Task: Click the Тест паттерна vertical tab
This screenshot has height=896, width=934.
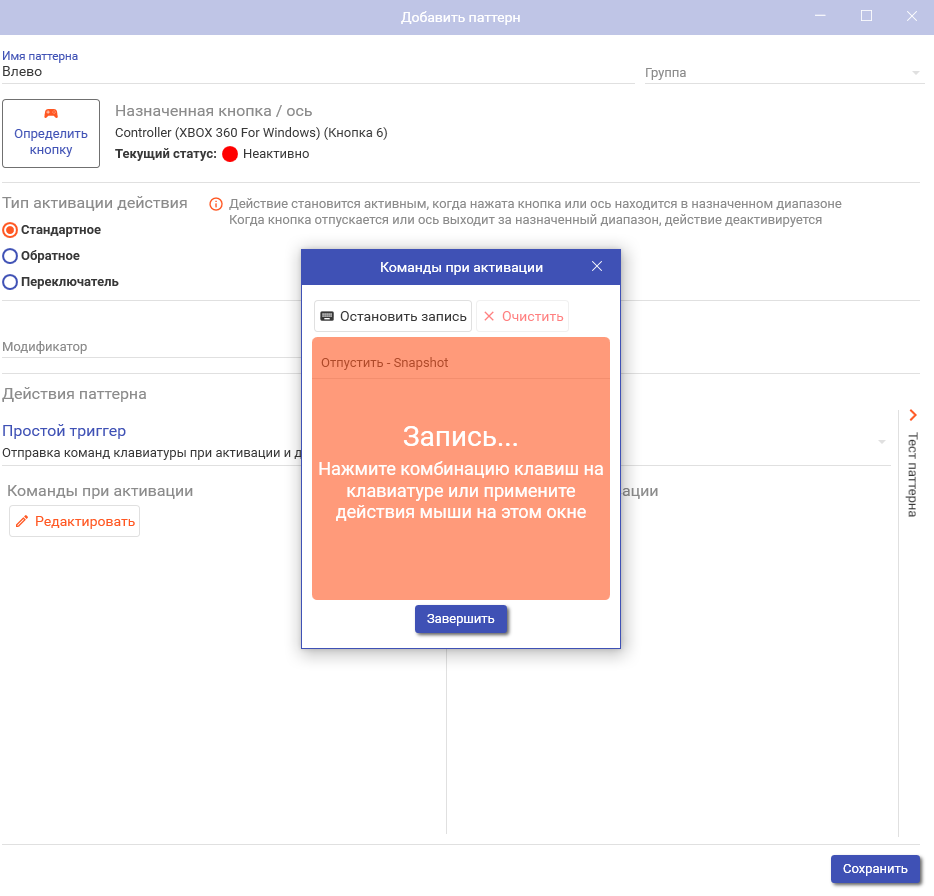Action: click(912, 474)
